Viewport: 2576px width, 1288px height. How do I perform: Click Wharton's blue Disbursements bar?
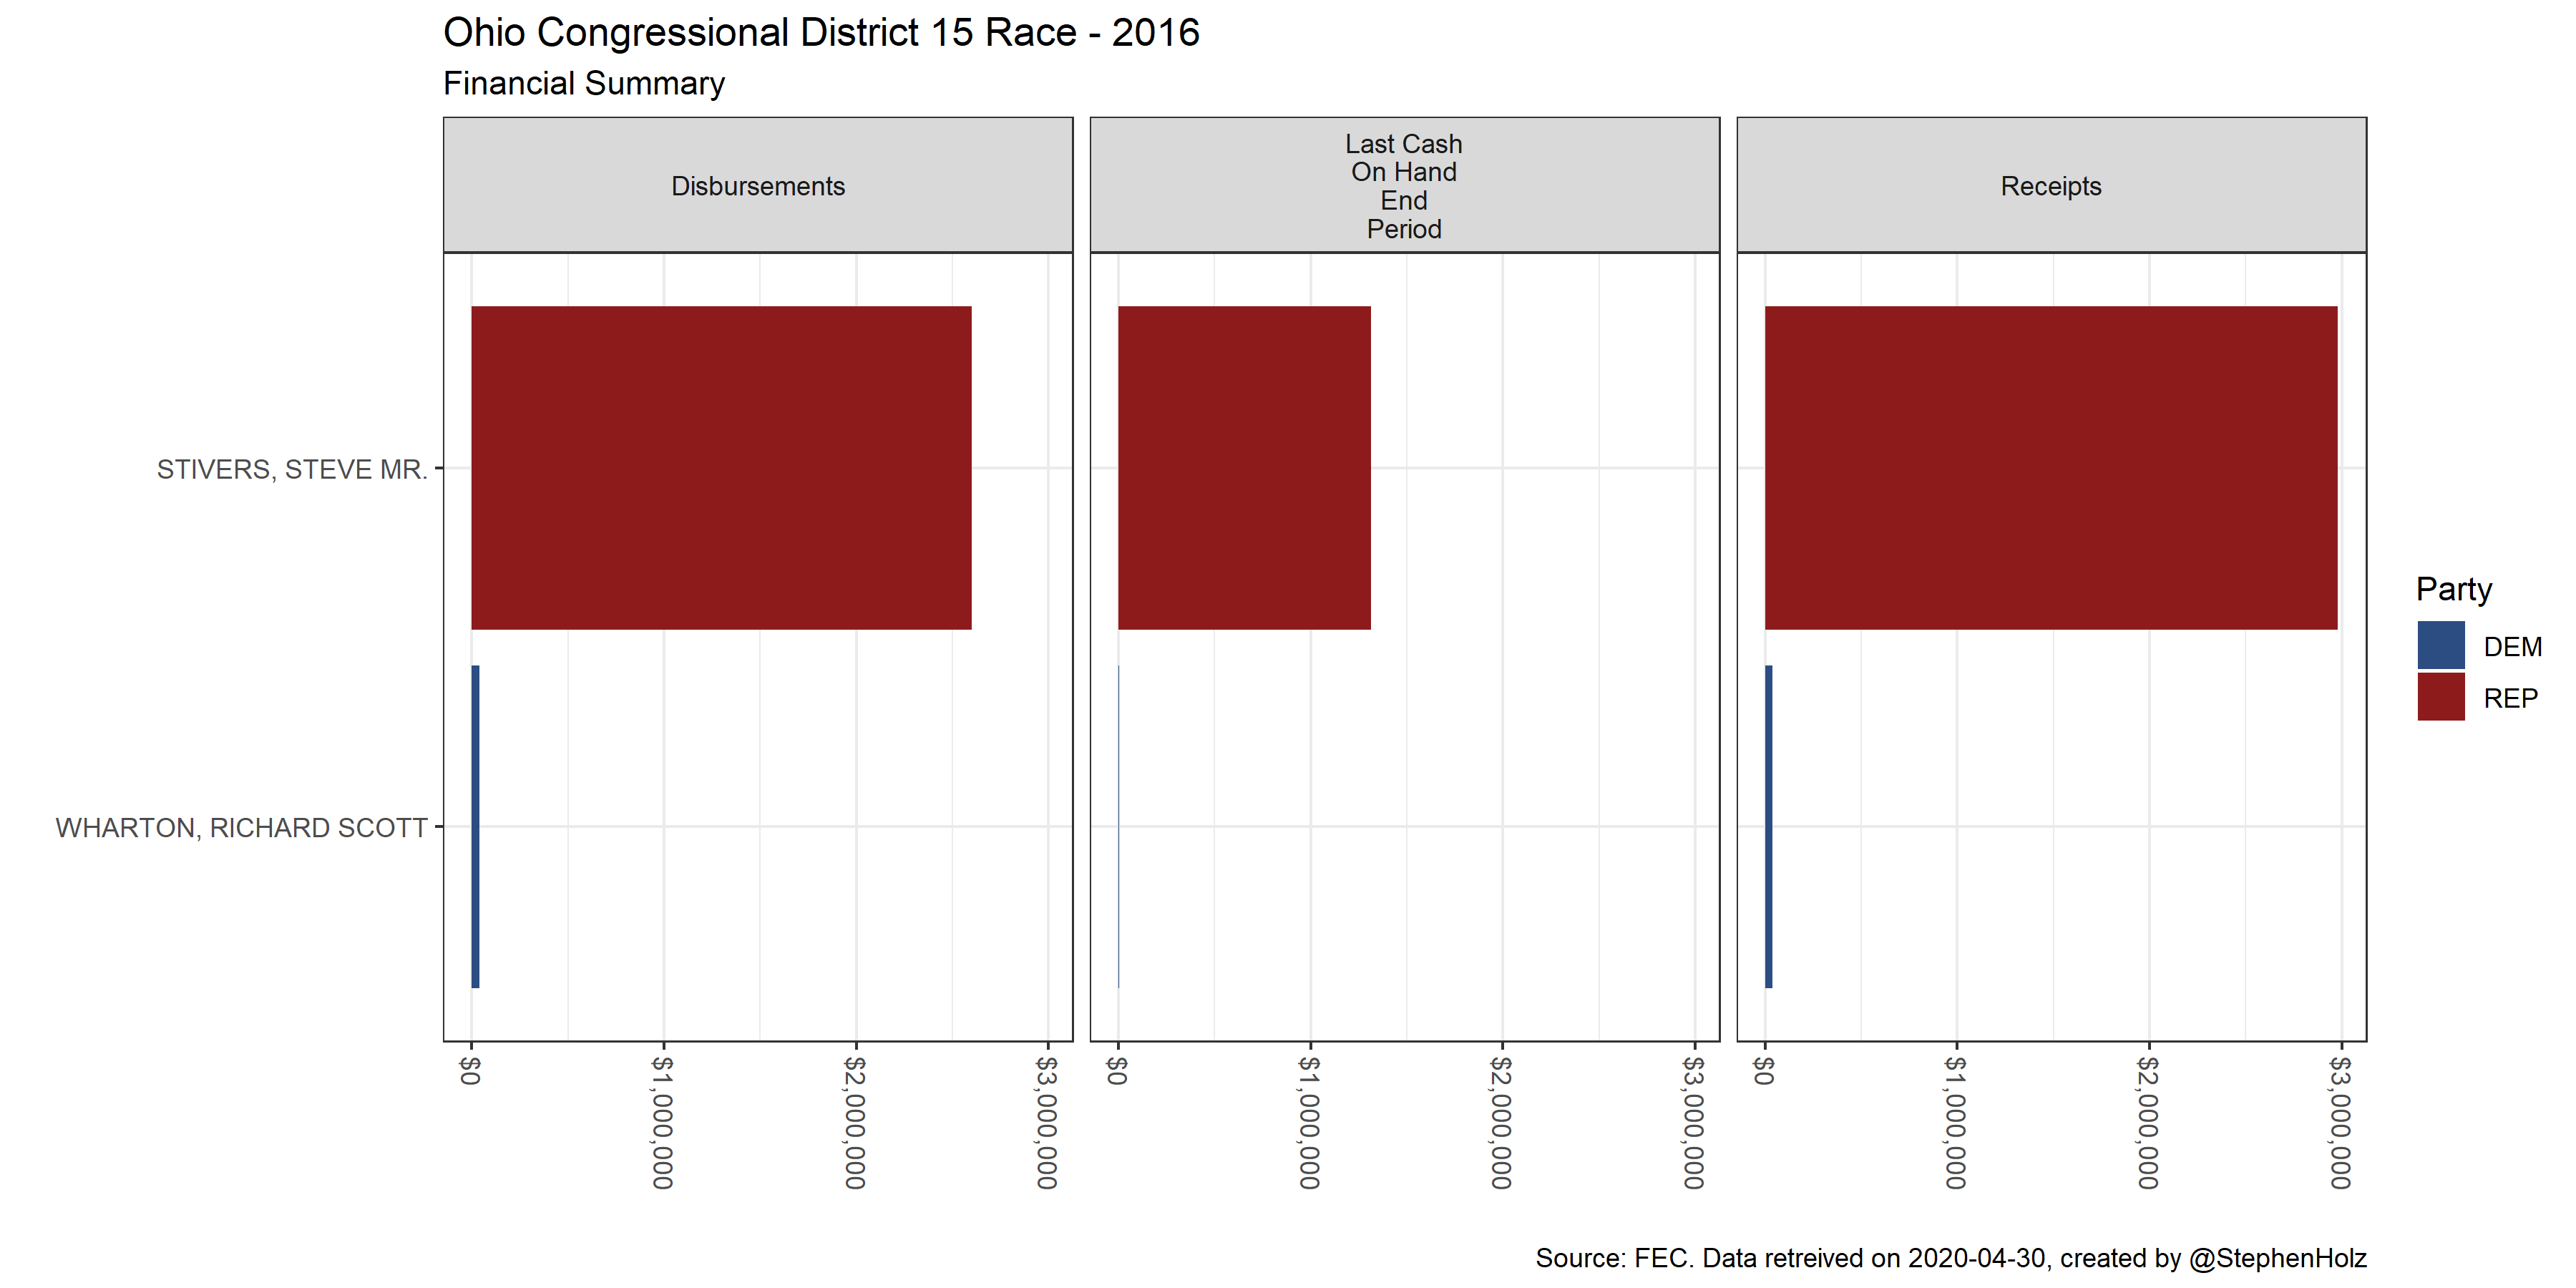[475, 826]
